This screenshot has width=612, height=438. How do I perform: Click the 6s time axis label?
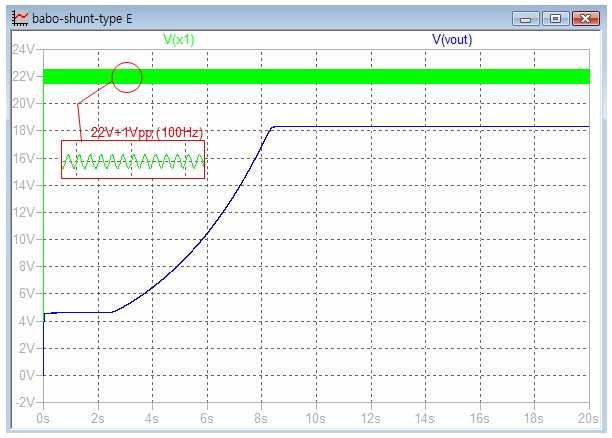click(x=206, y=418)
